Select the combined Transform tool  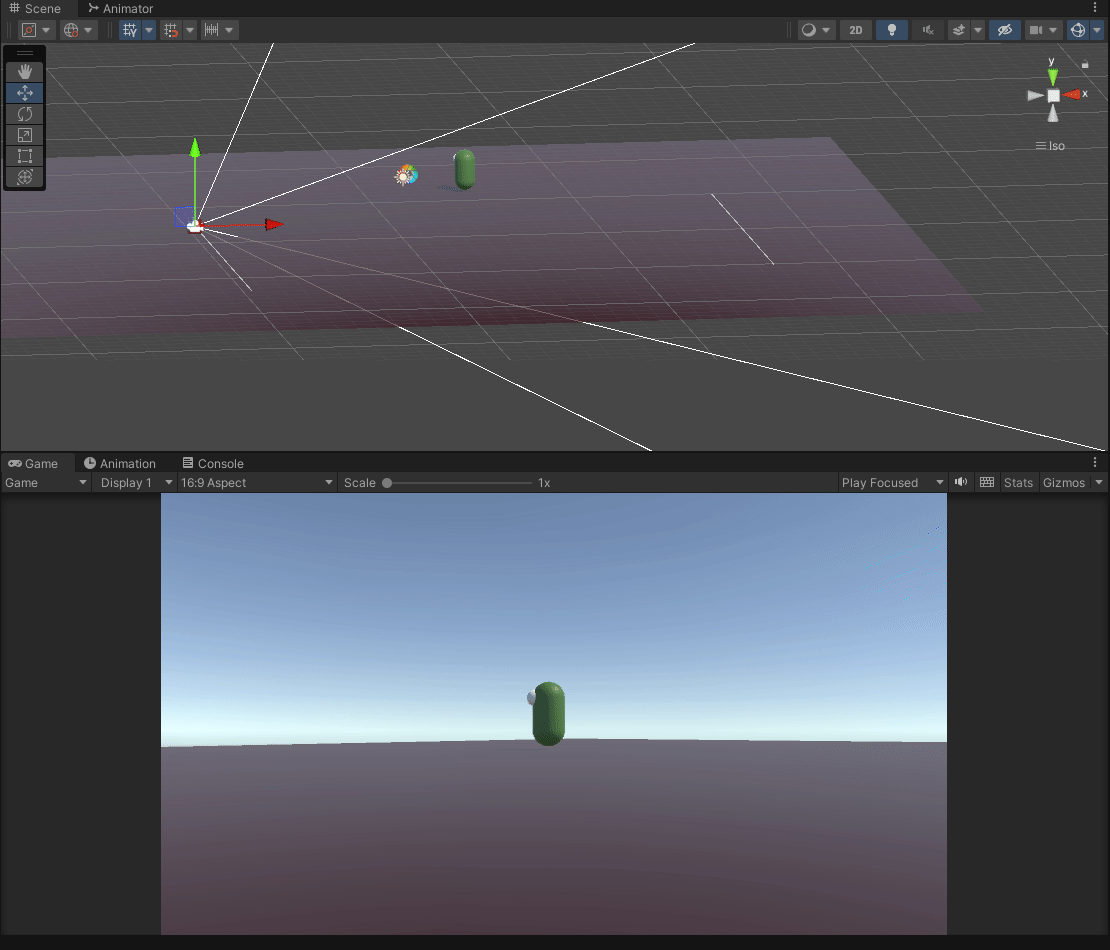[24, 178]
